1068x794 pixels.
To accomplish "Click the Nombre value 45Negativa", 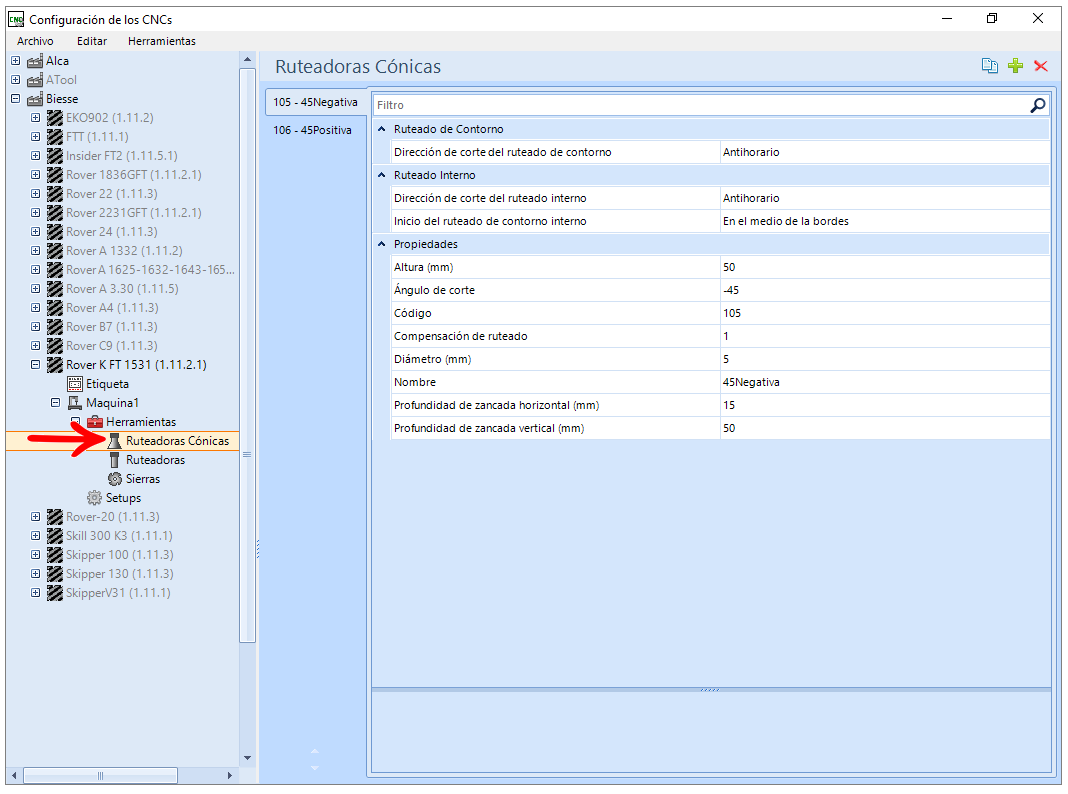I will pyautogui.click(x=885, y=382).
